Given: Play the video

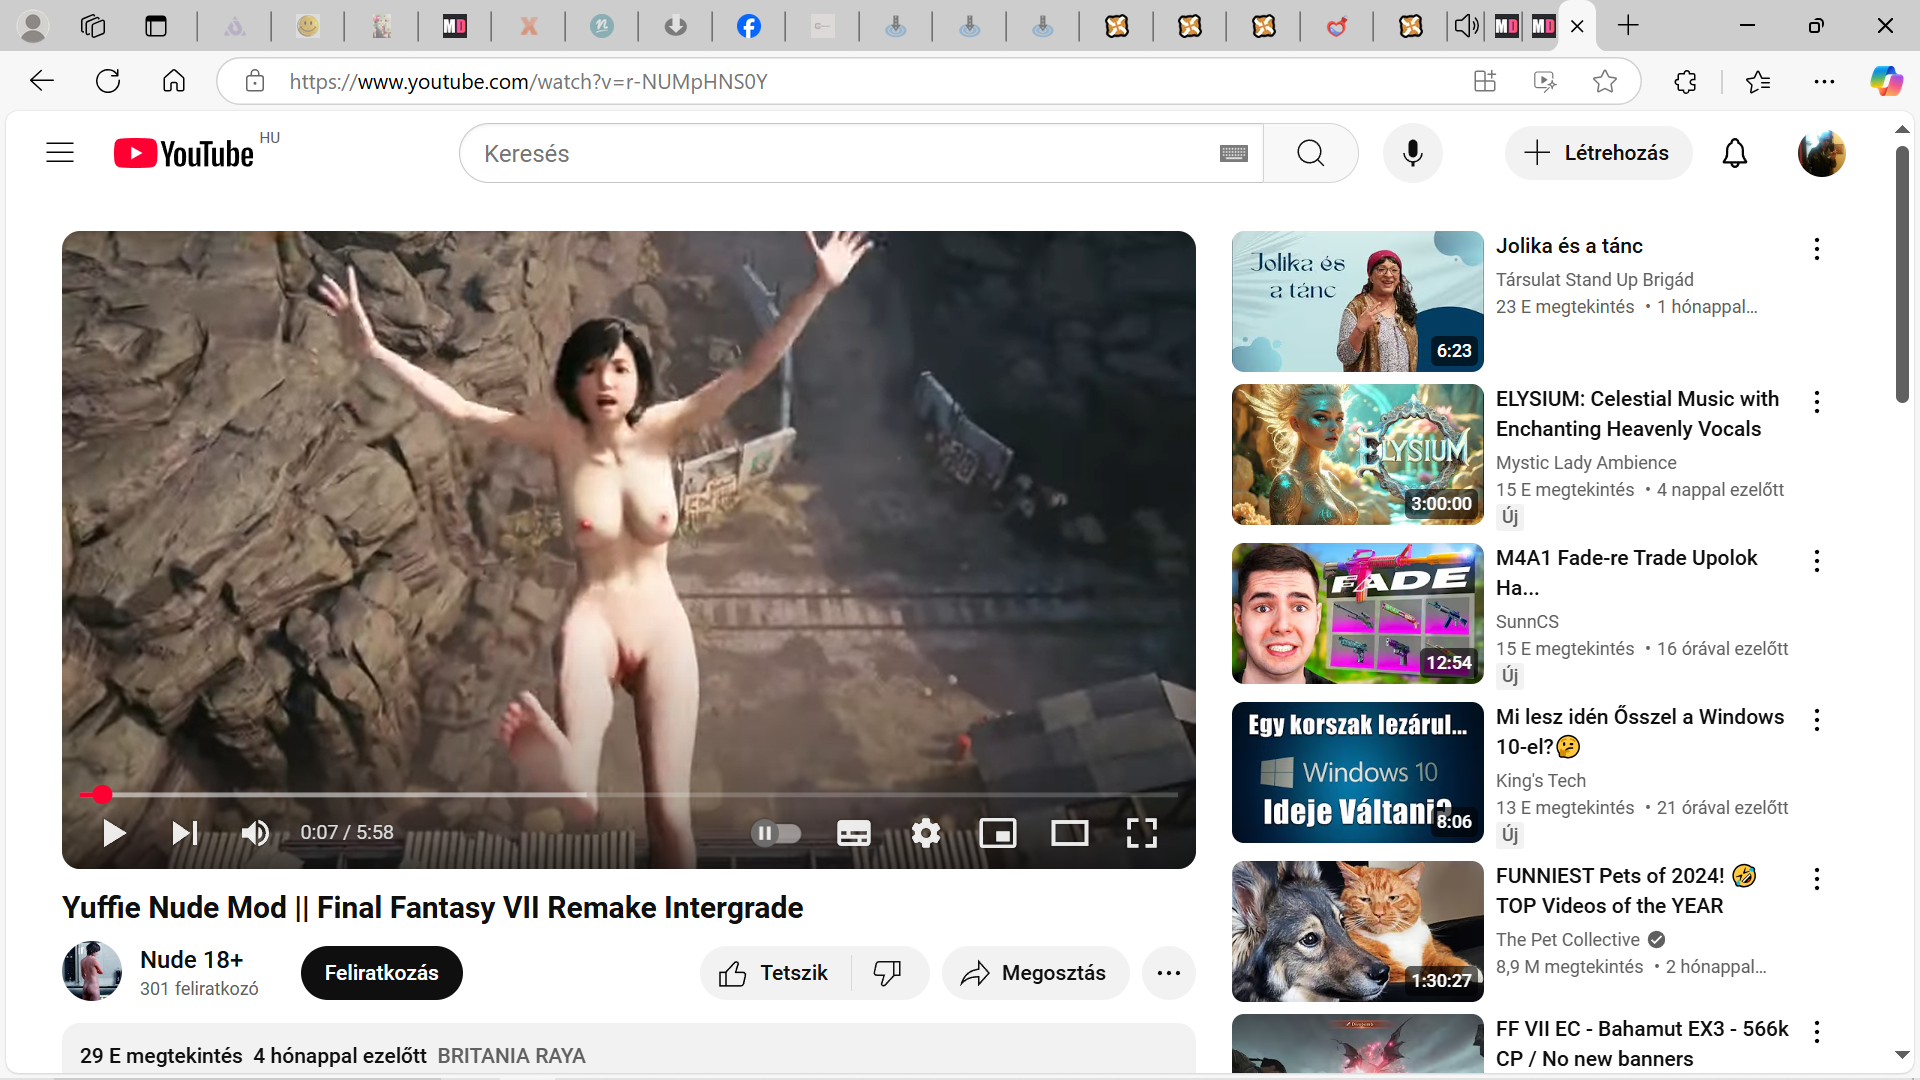Looking at the screenshot, I should (114, 833).
